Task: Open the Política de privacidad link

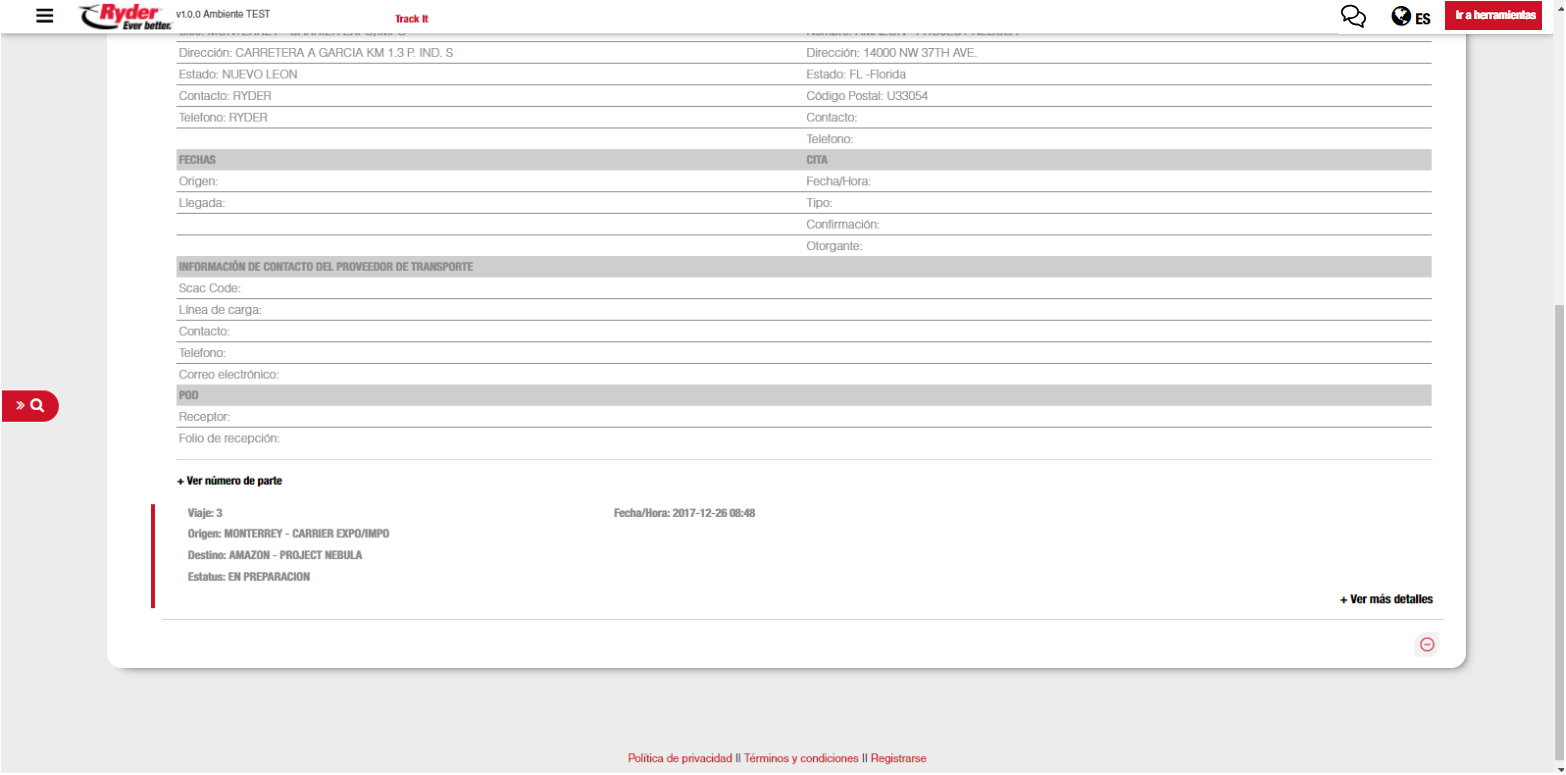Action: [679, 758]
